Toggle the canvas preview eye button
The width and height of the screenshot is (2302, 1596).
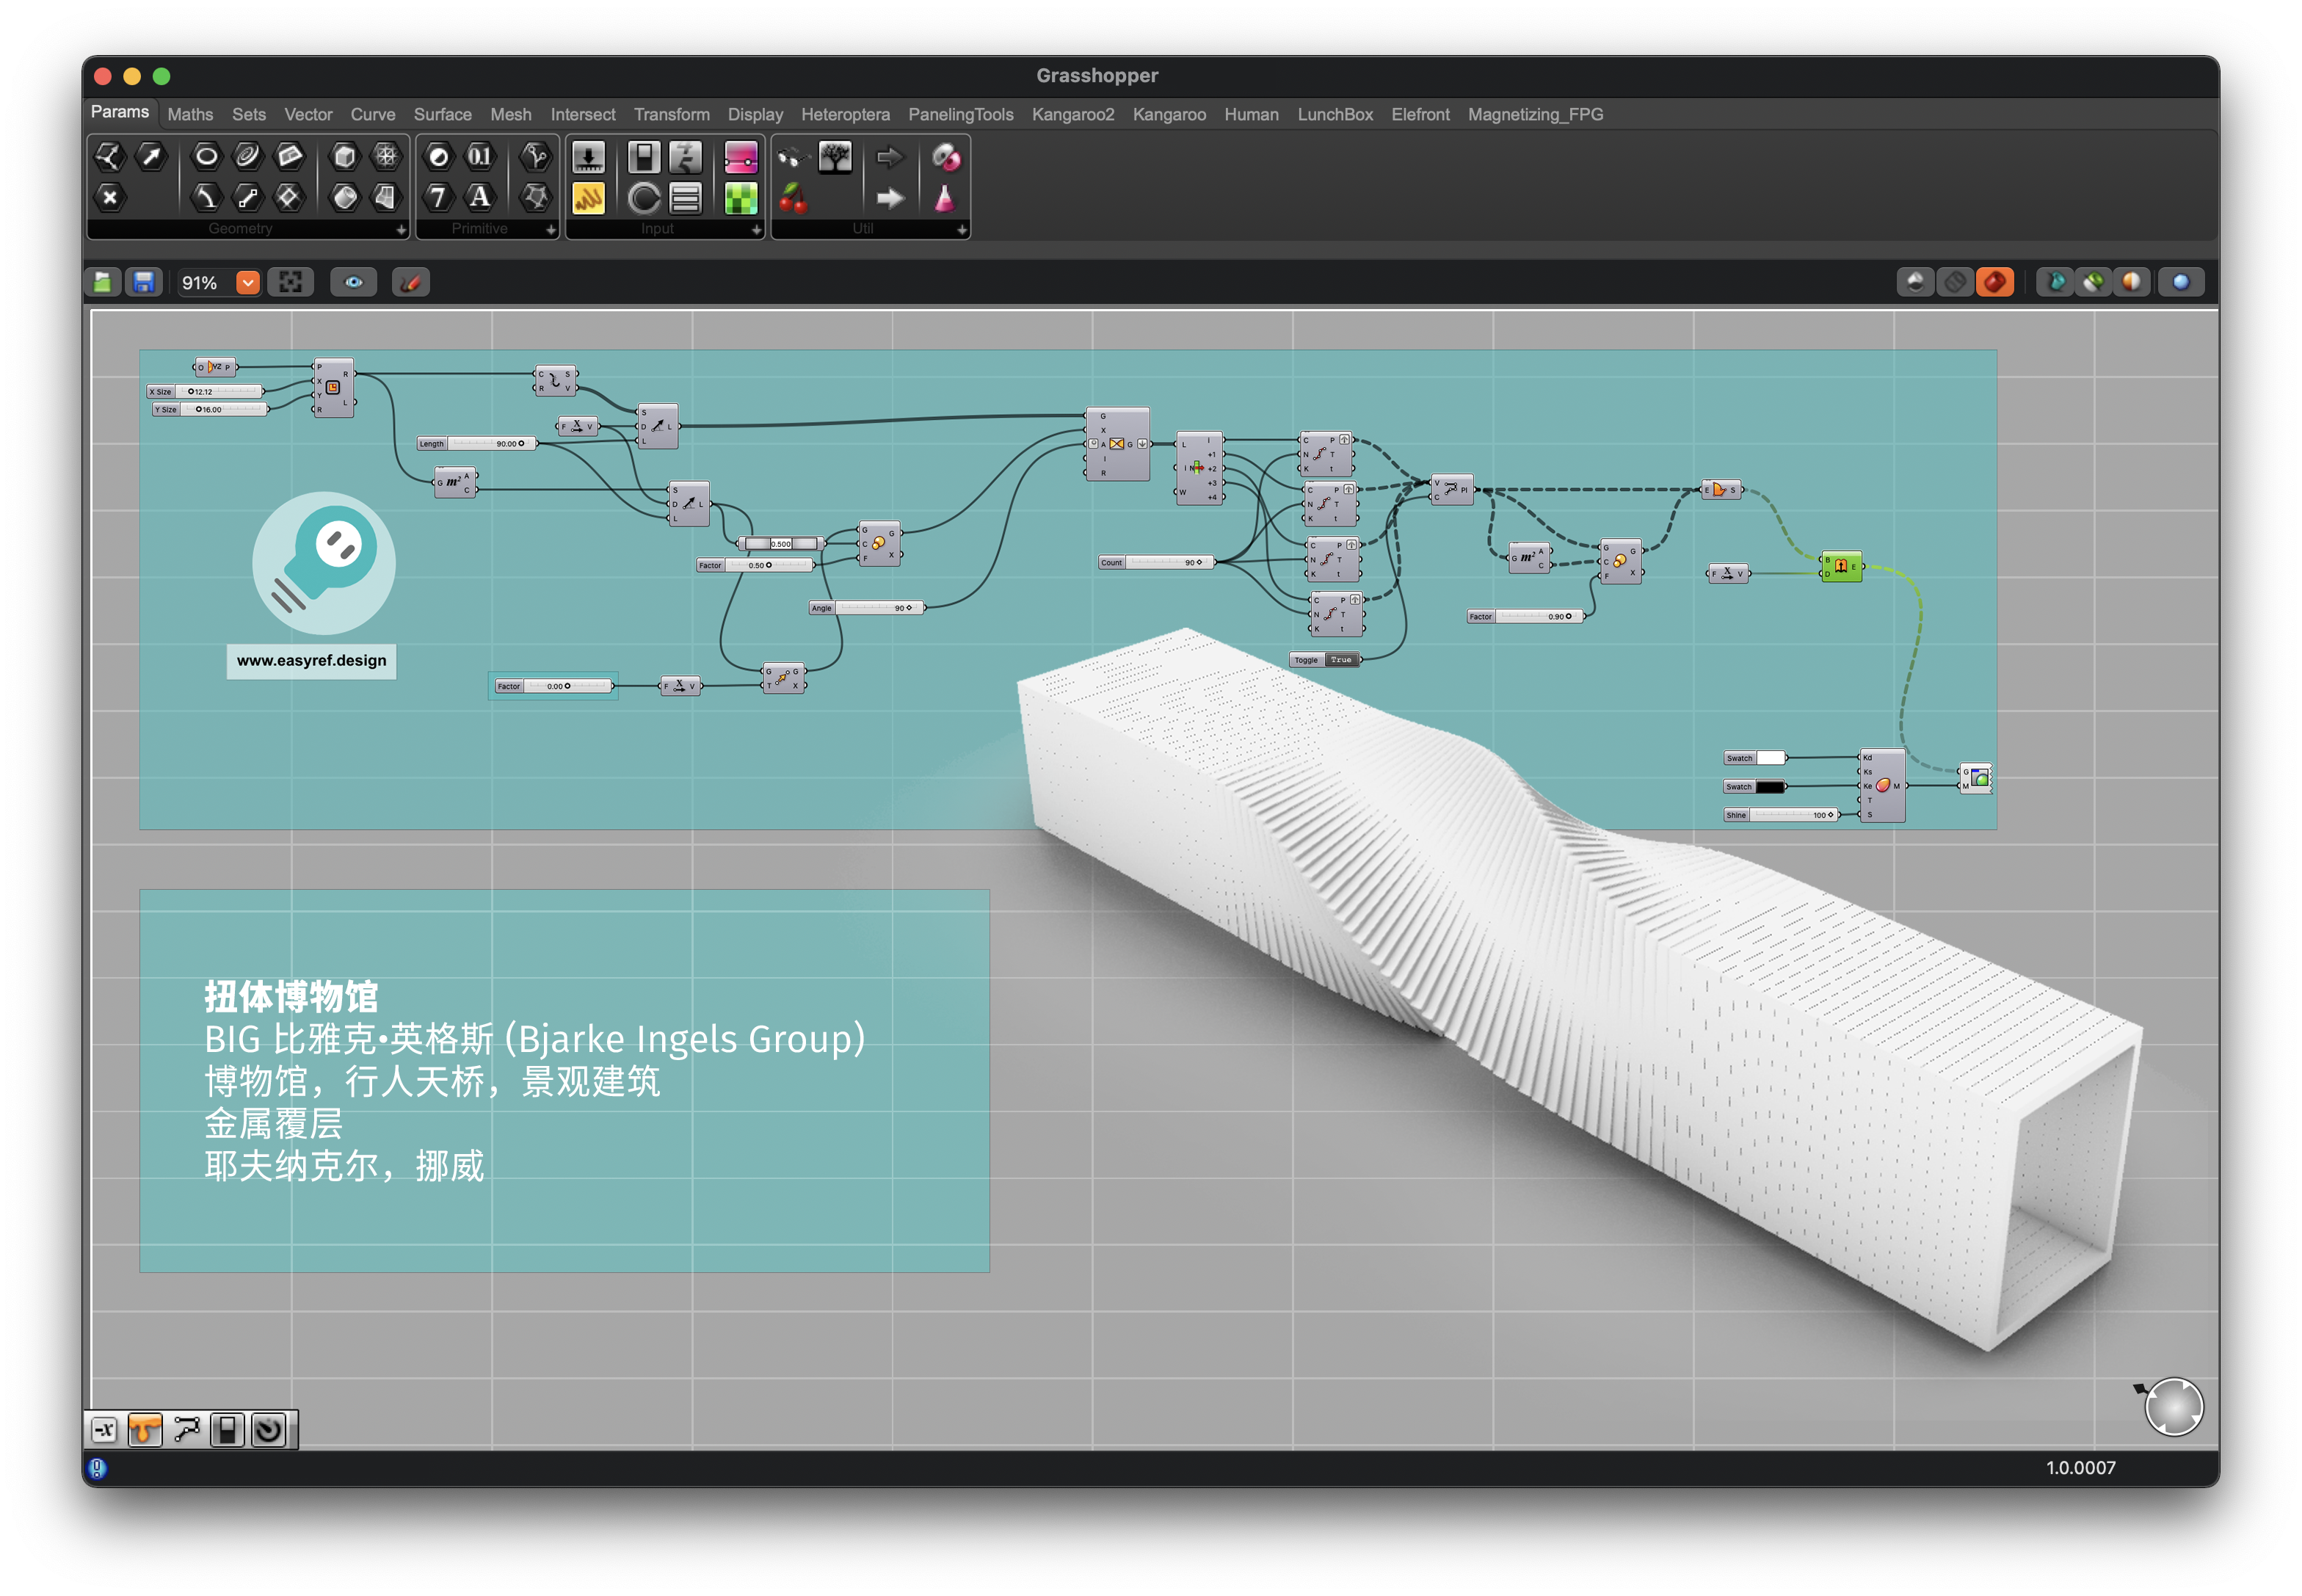[354, 283]
